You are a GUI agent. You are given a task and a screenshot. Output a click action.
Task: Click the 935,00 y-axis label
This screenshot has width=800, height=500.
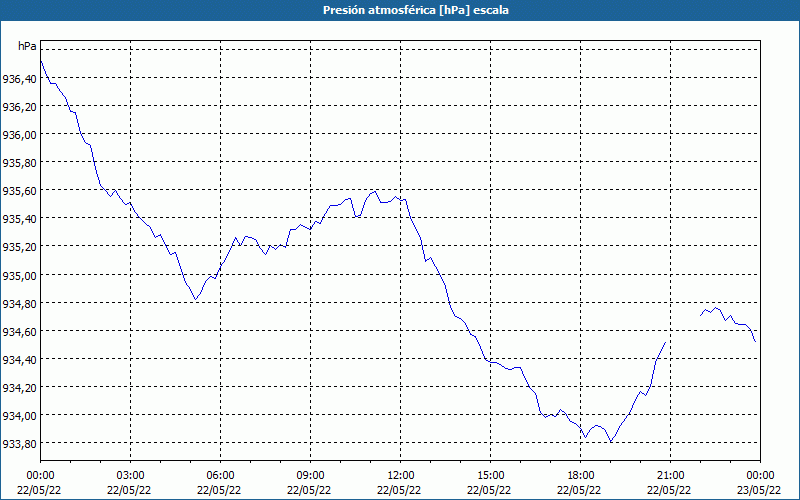[x=19, y=276]
